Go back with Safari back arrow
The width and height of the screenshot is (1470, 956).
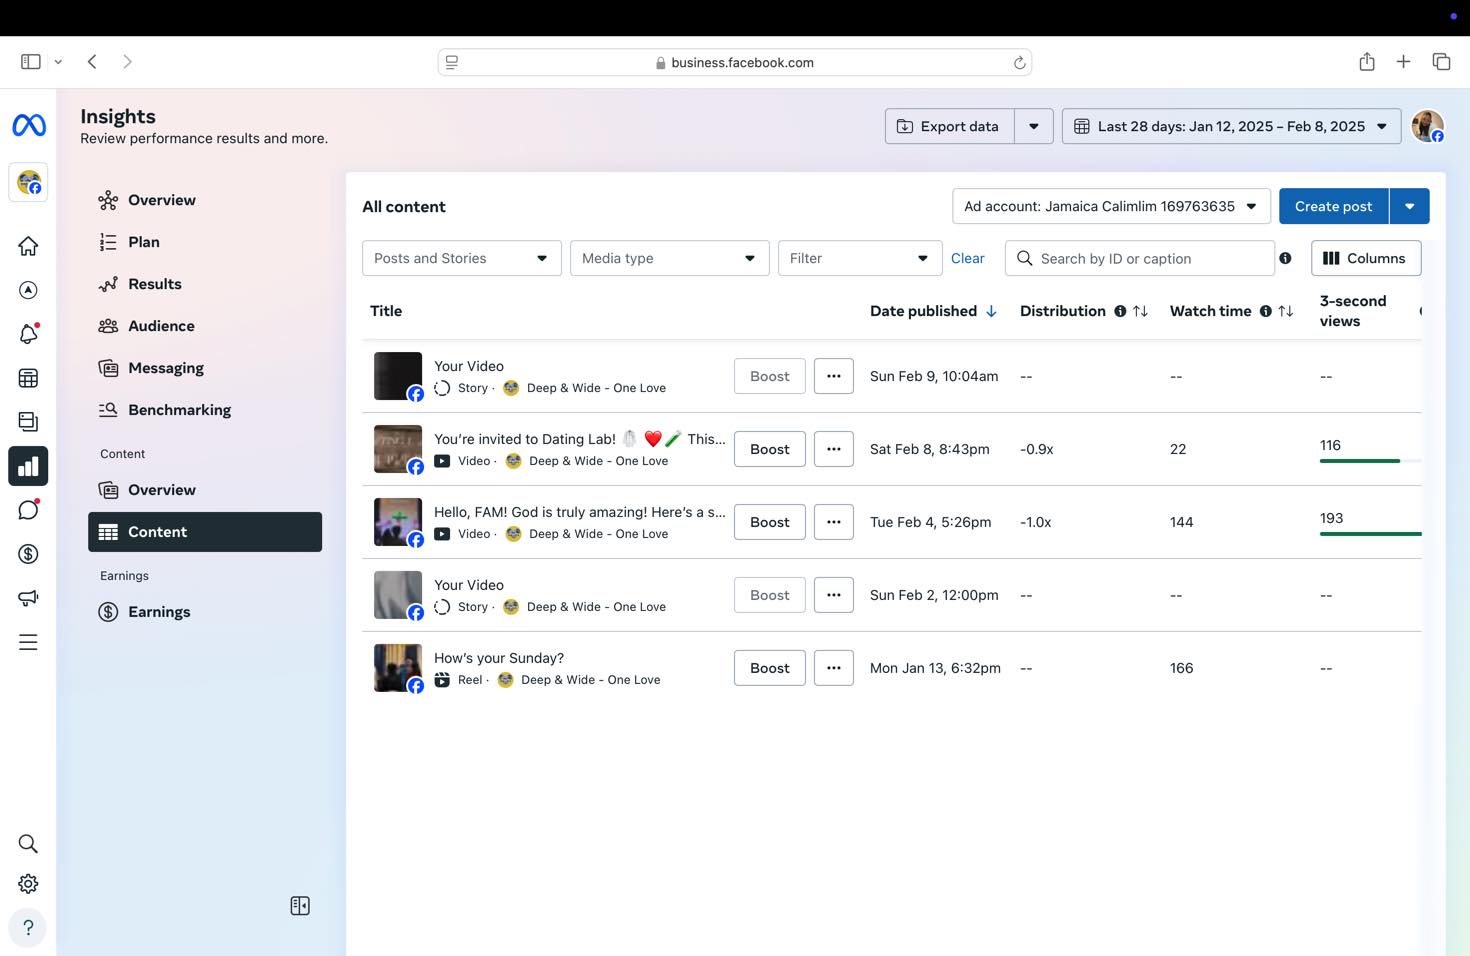(92, 61)
